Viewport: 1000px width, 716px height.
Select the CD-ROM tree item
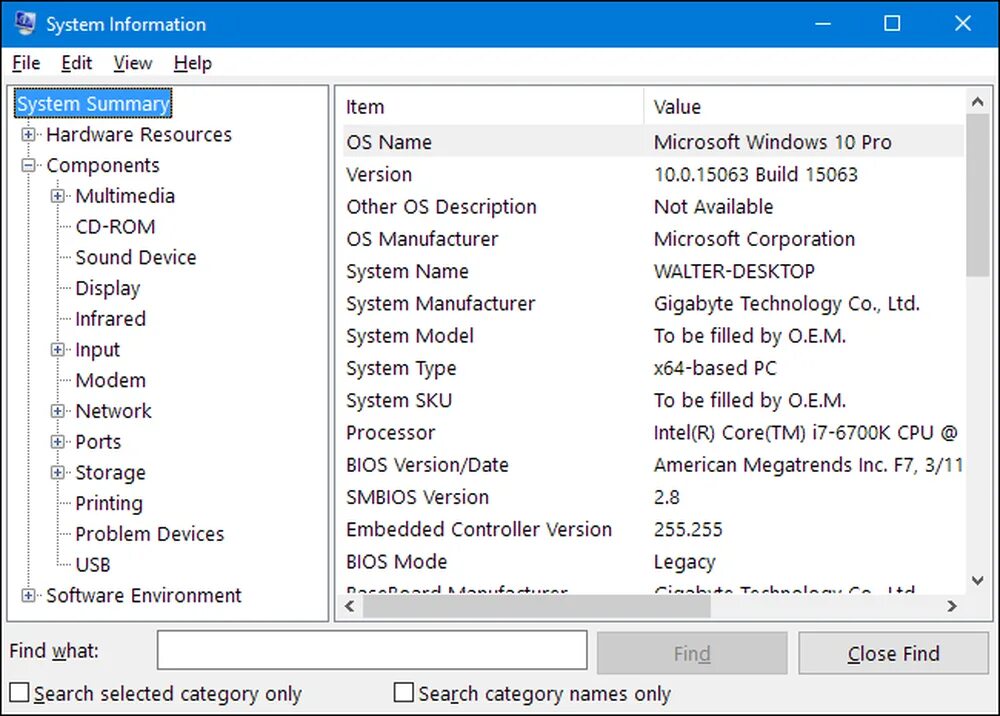(x=115, y=226)
